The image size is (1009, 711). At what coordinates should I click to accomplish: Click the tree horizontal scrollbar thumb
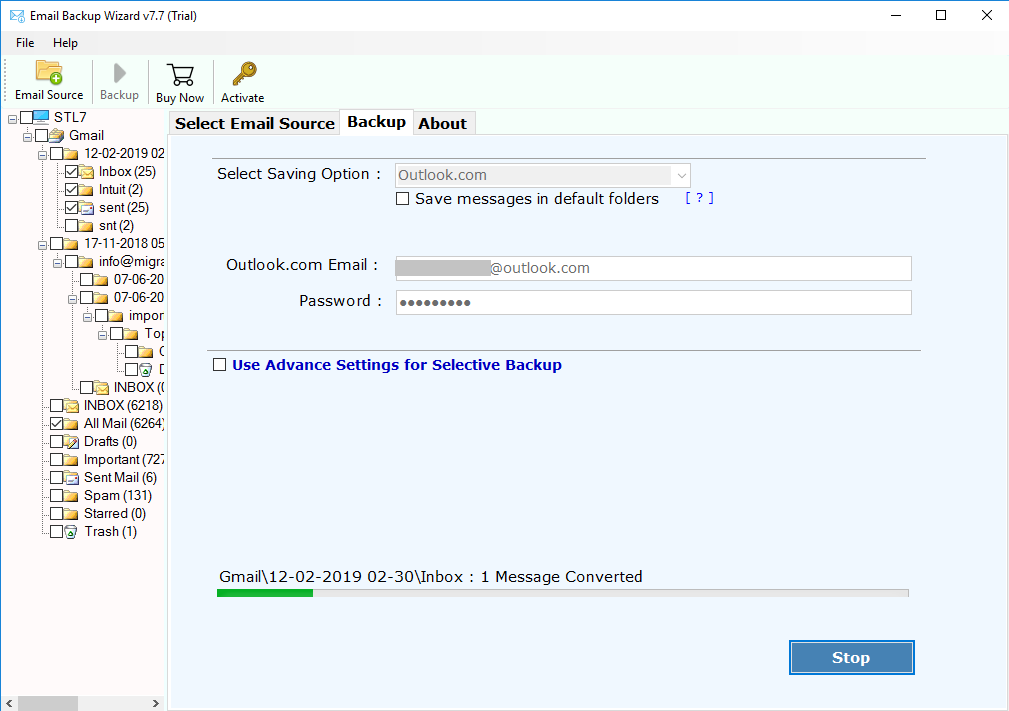tap(48, 703)
